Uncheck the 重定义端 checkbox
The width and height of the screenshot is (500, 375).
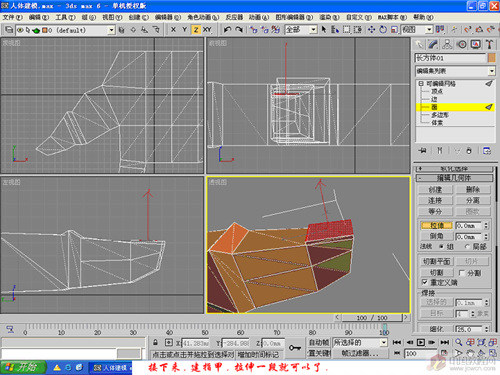(x=425, y=282)
